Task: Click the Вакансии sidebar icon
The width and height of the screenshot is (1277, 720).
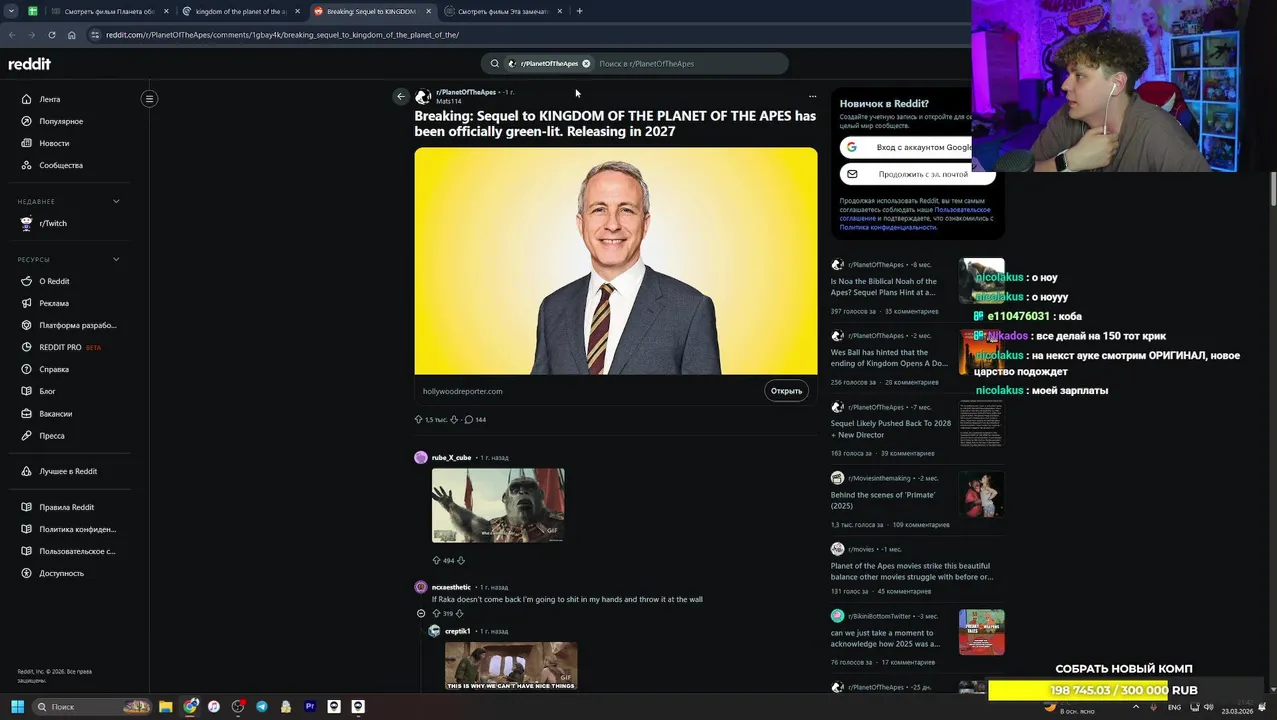Action: 27,413
